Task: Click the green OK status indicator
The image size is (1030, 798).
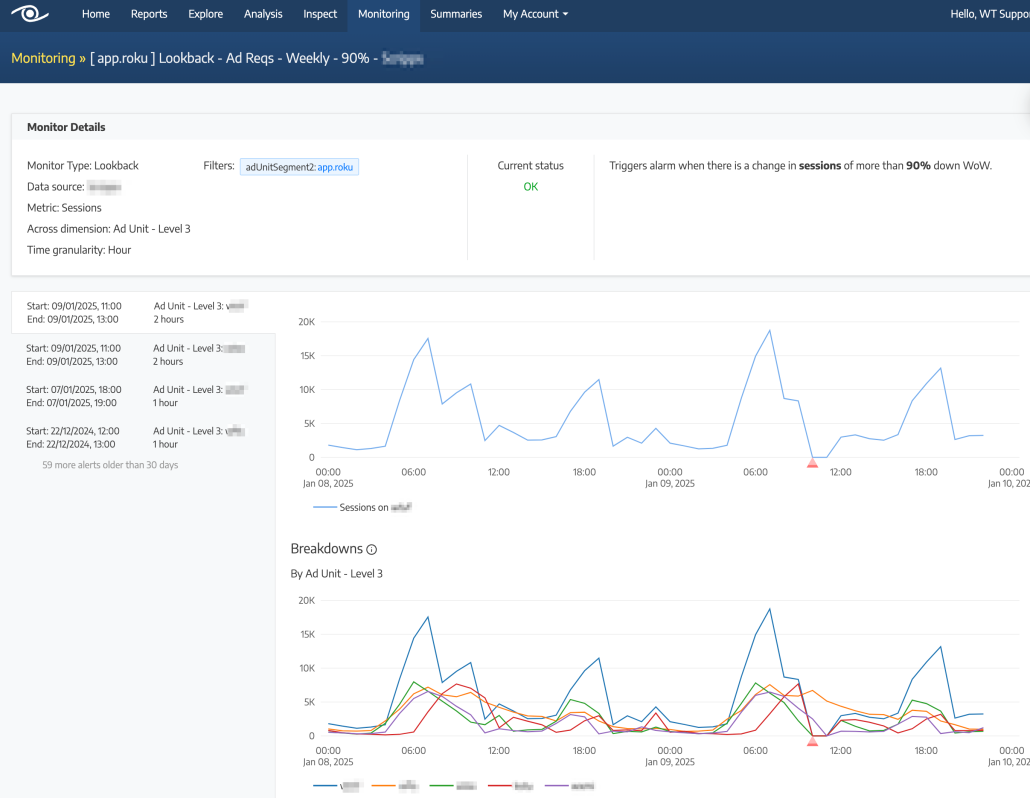Action: (531, 186)
